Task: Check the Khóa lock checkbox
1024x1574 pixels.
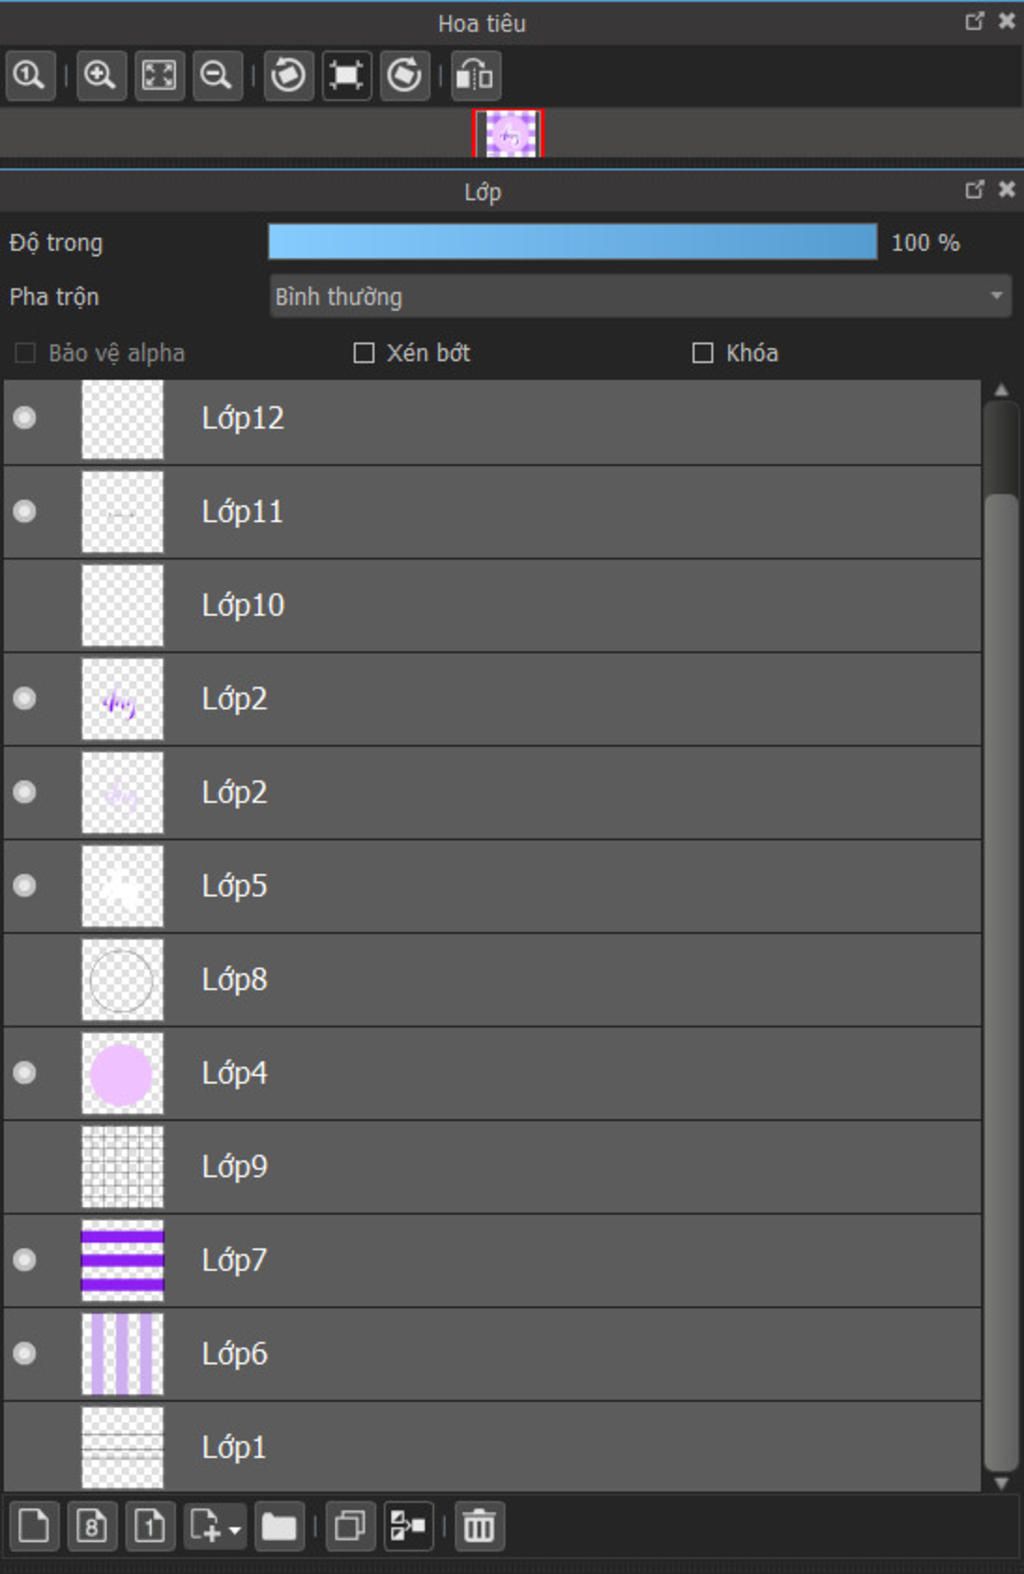Action: click(703, 353)
